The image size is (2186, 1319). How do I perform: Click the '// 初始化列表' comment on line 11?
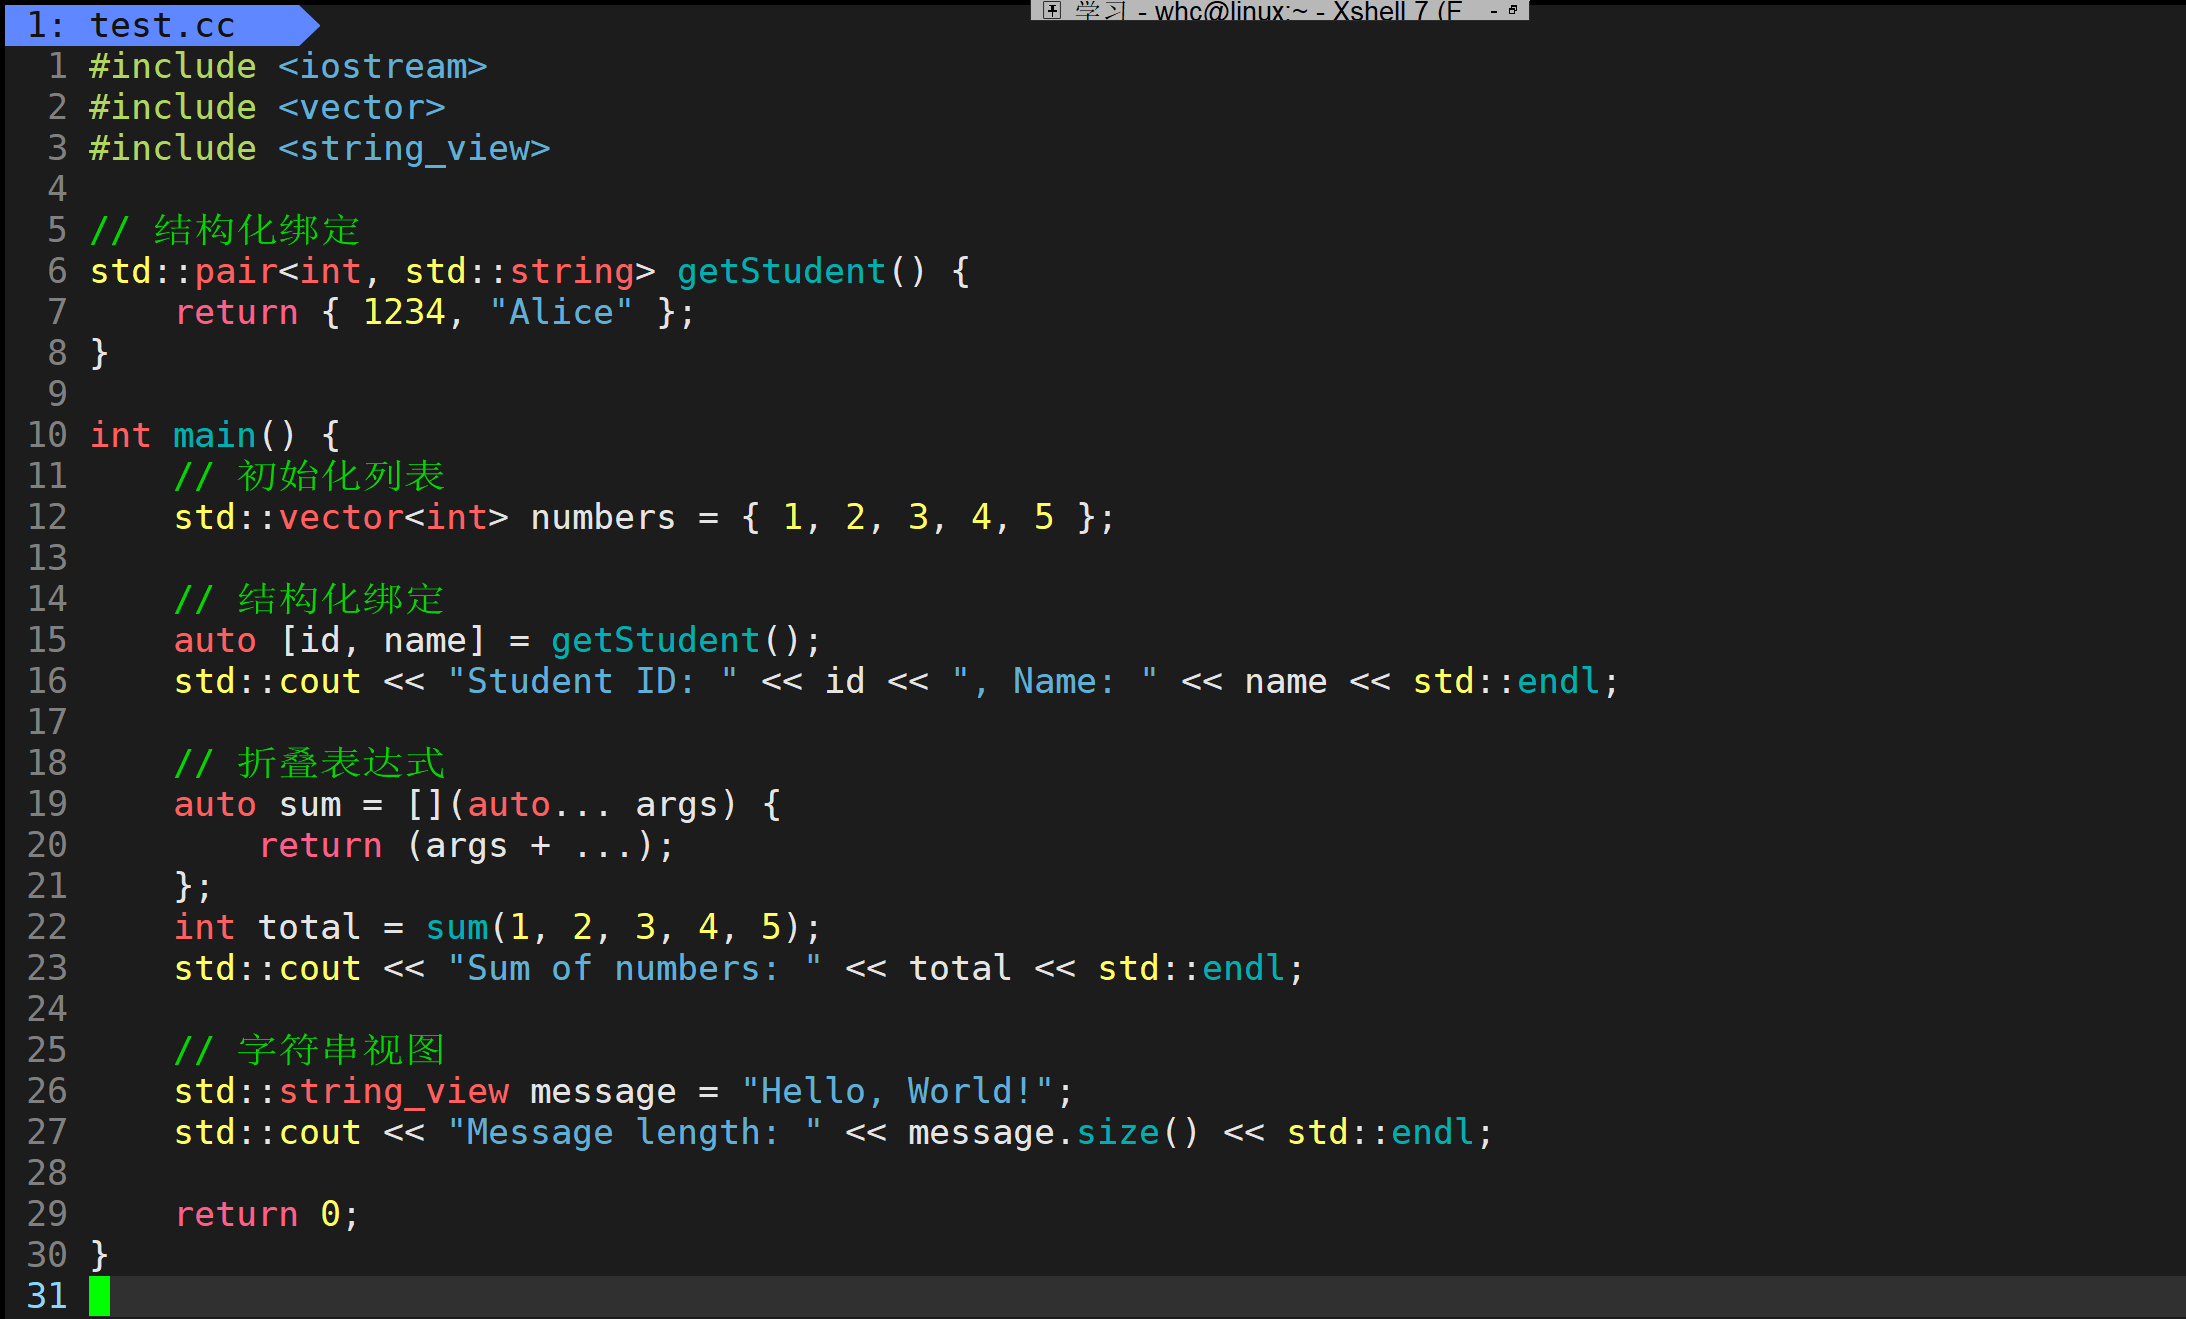tap(309, 476)
